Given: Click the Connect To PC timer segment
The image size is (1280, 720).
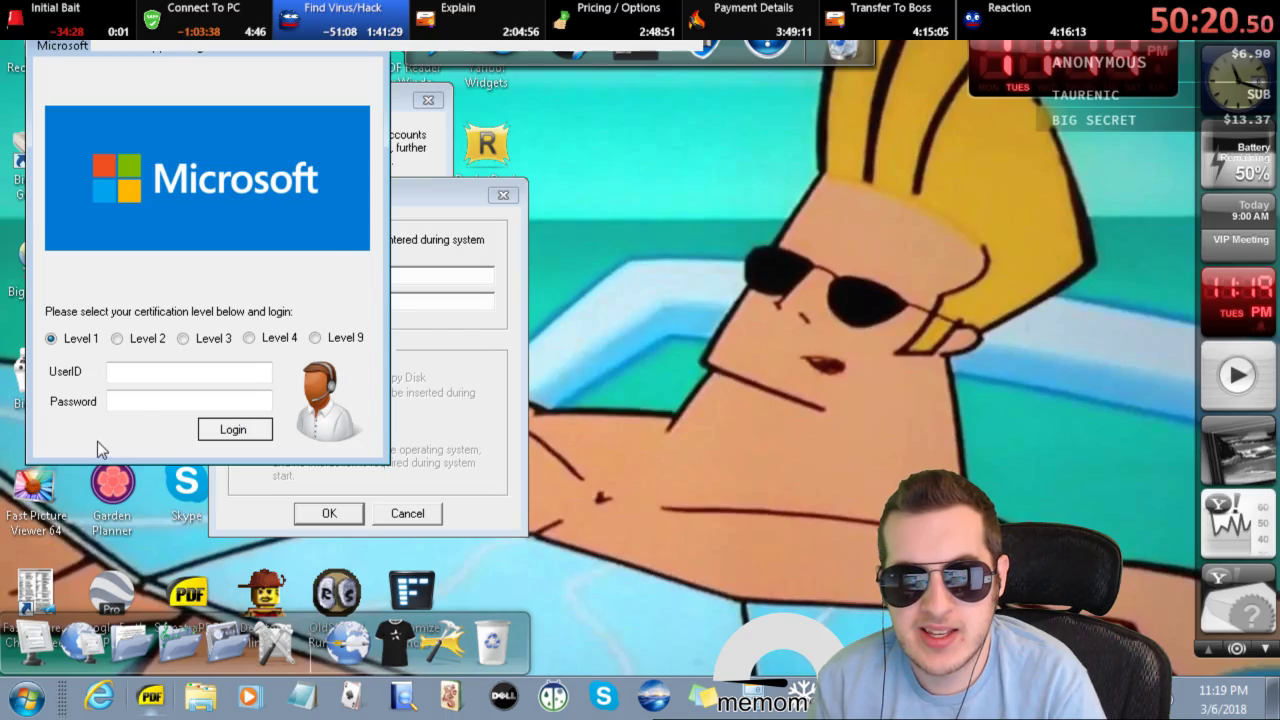Looking at the screenshot, I should point(203,19).
